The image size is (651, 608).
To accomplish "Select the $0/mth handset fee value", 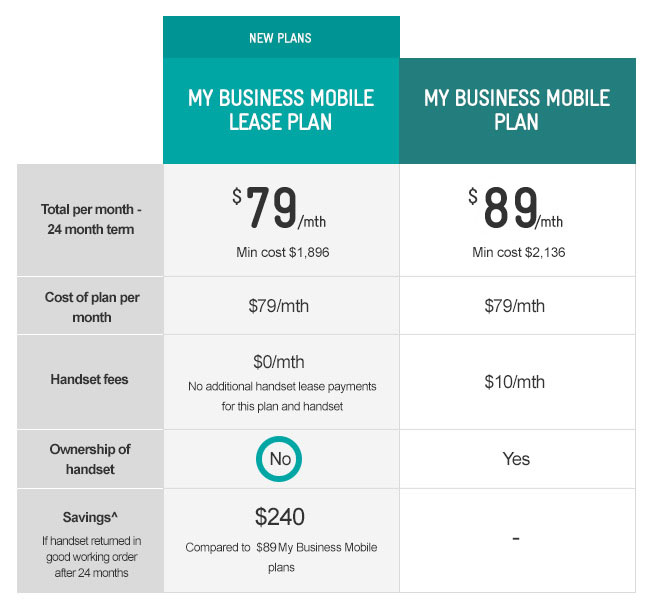I will [x=281, y=361].
